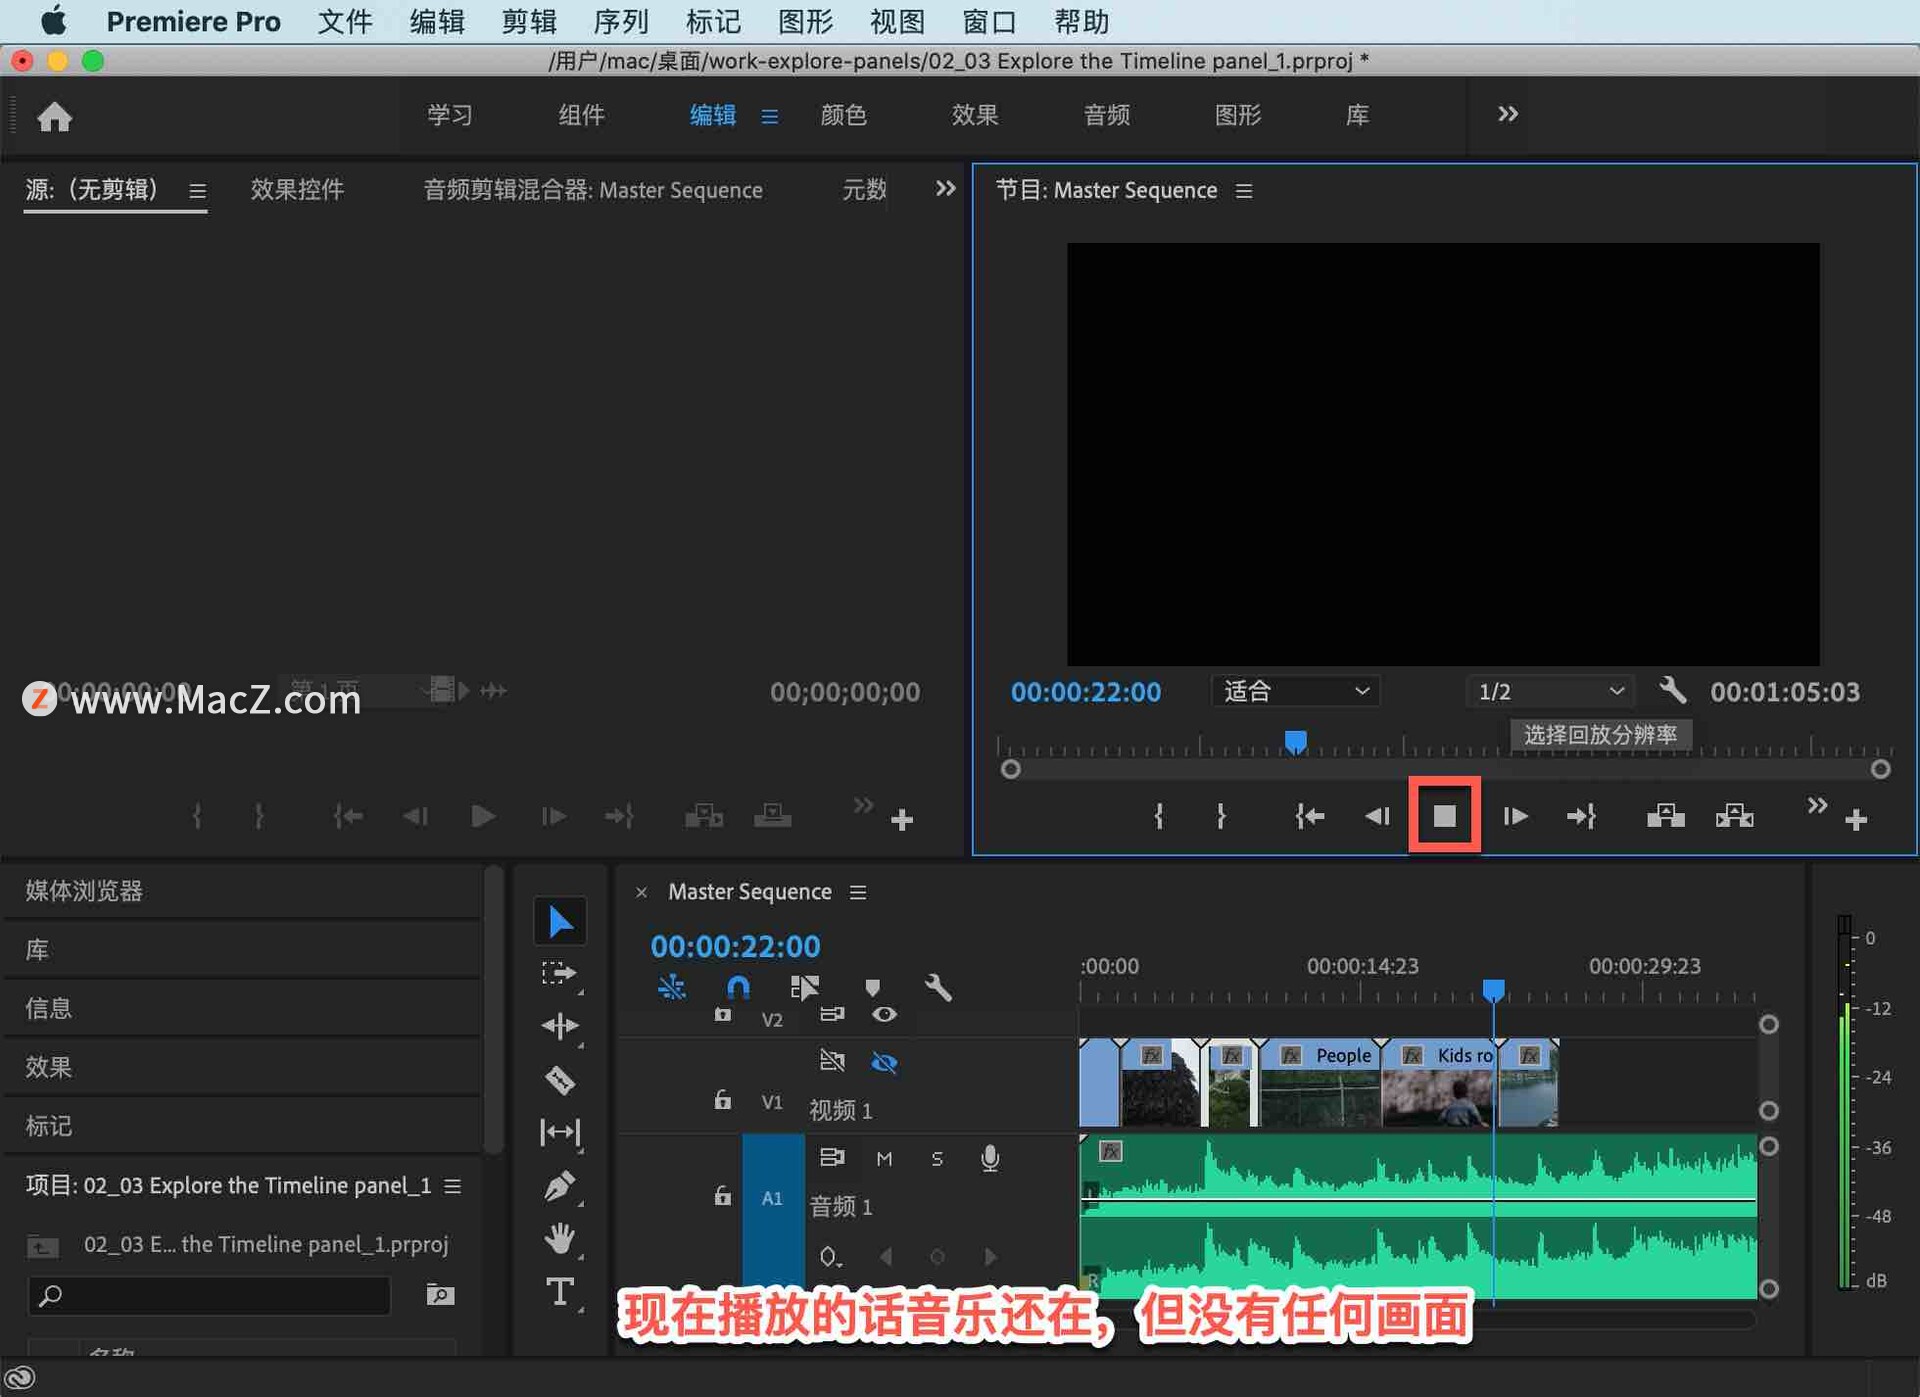The height and width of the screenshot is (1397, 1920).
Task: Select the Pen tool
Action: pyautogui.click(x=560, y=1186)
